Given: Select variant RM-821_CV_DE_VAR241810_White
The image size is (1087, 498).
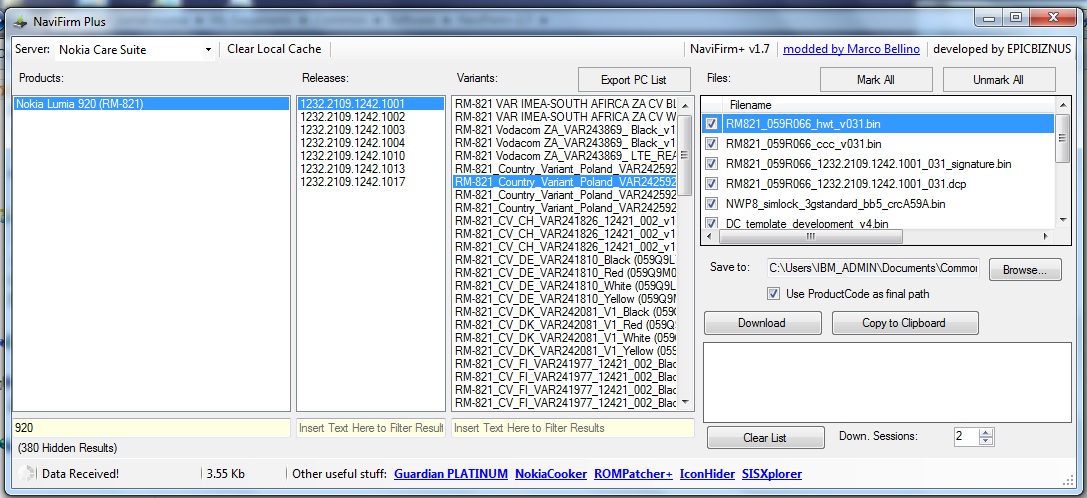Looking at the screenshot, I should 565,286.
